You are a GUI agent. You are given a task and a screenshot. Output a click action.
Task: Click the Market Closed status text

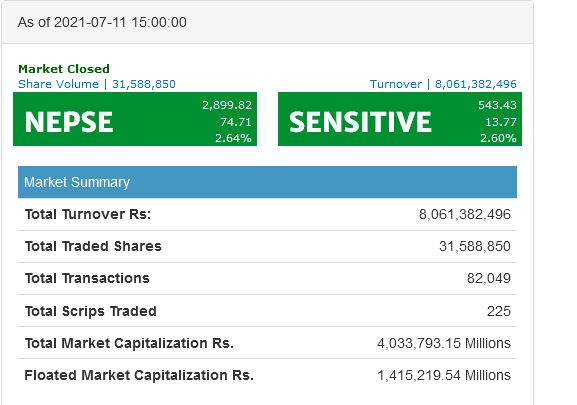[64, 69]
